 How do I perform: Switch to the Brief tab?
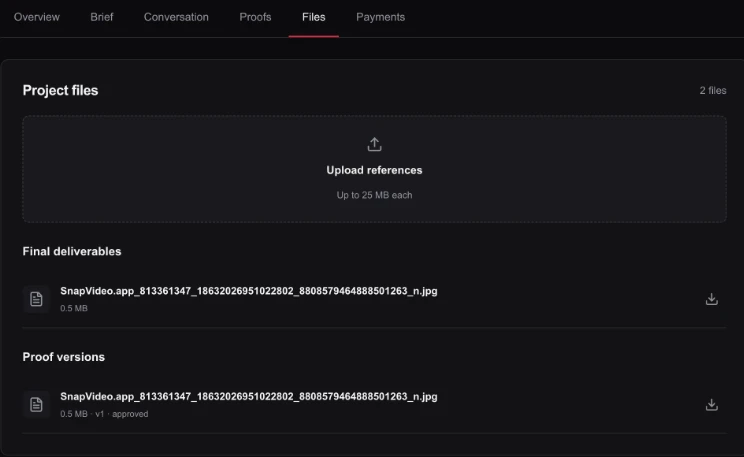click(x=102, y=17)
